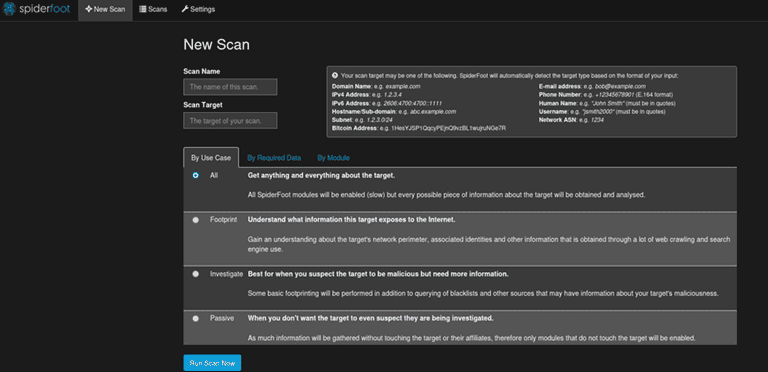
Task: Click 'When you don't want the target' text
Action: click(x=370, y=318)
